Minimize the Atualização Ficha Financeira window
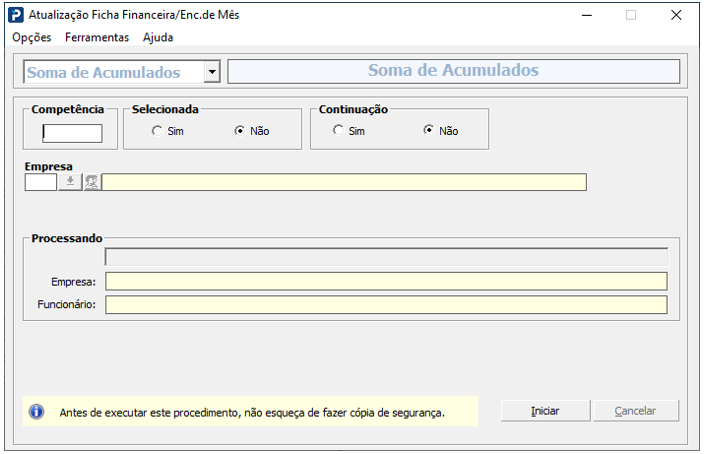Image resolution: width=704 pixels, height=454 pixels. (586, 15)
